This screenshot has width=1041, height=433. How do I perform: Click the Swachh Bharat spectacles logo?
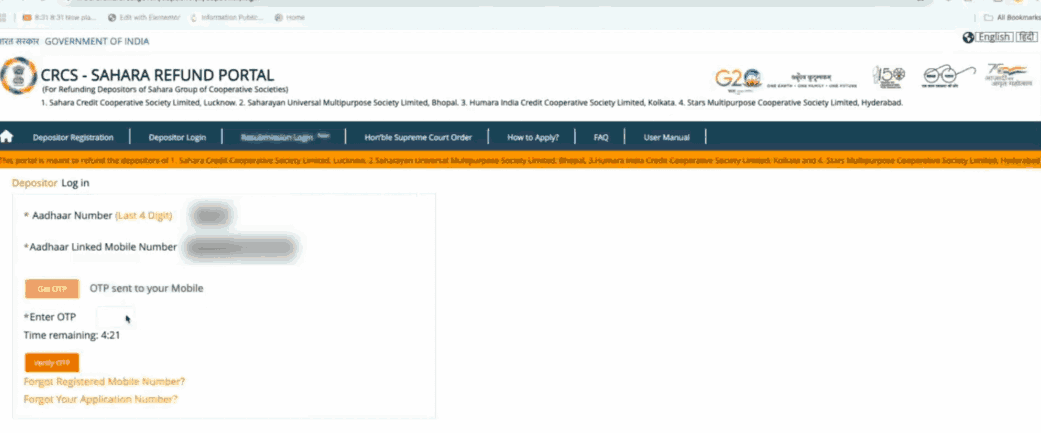point(949,77)
